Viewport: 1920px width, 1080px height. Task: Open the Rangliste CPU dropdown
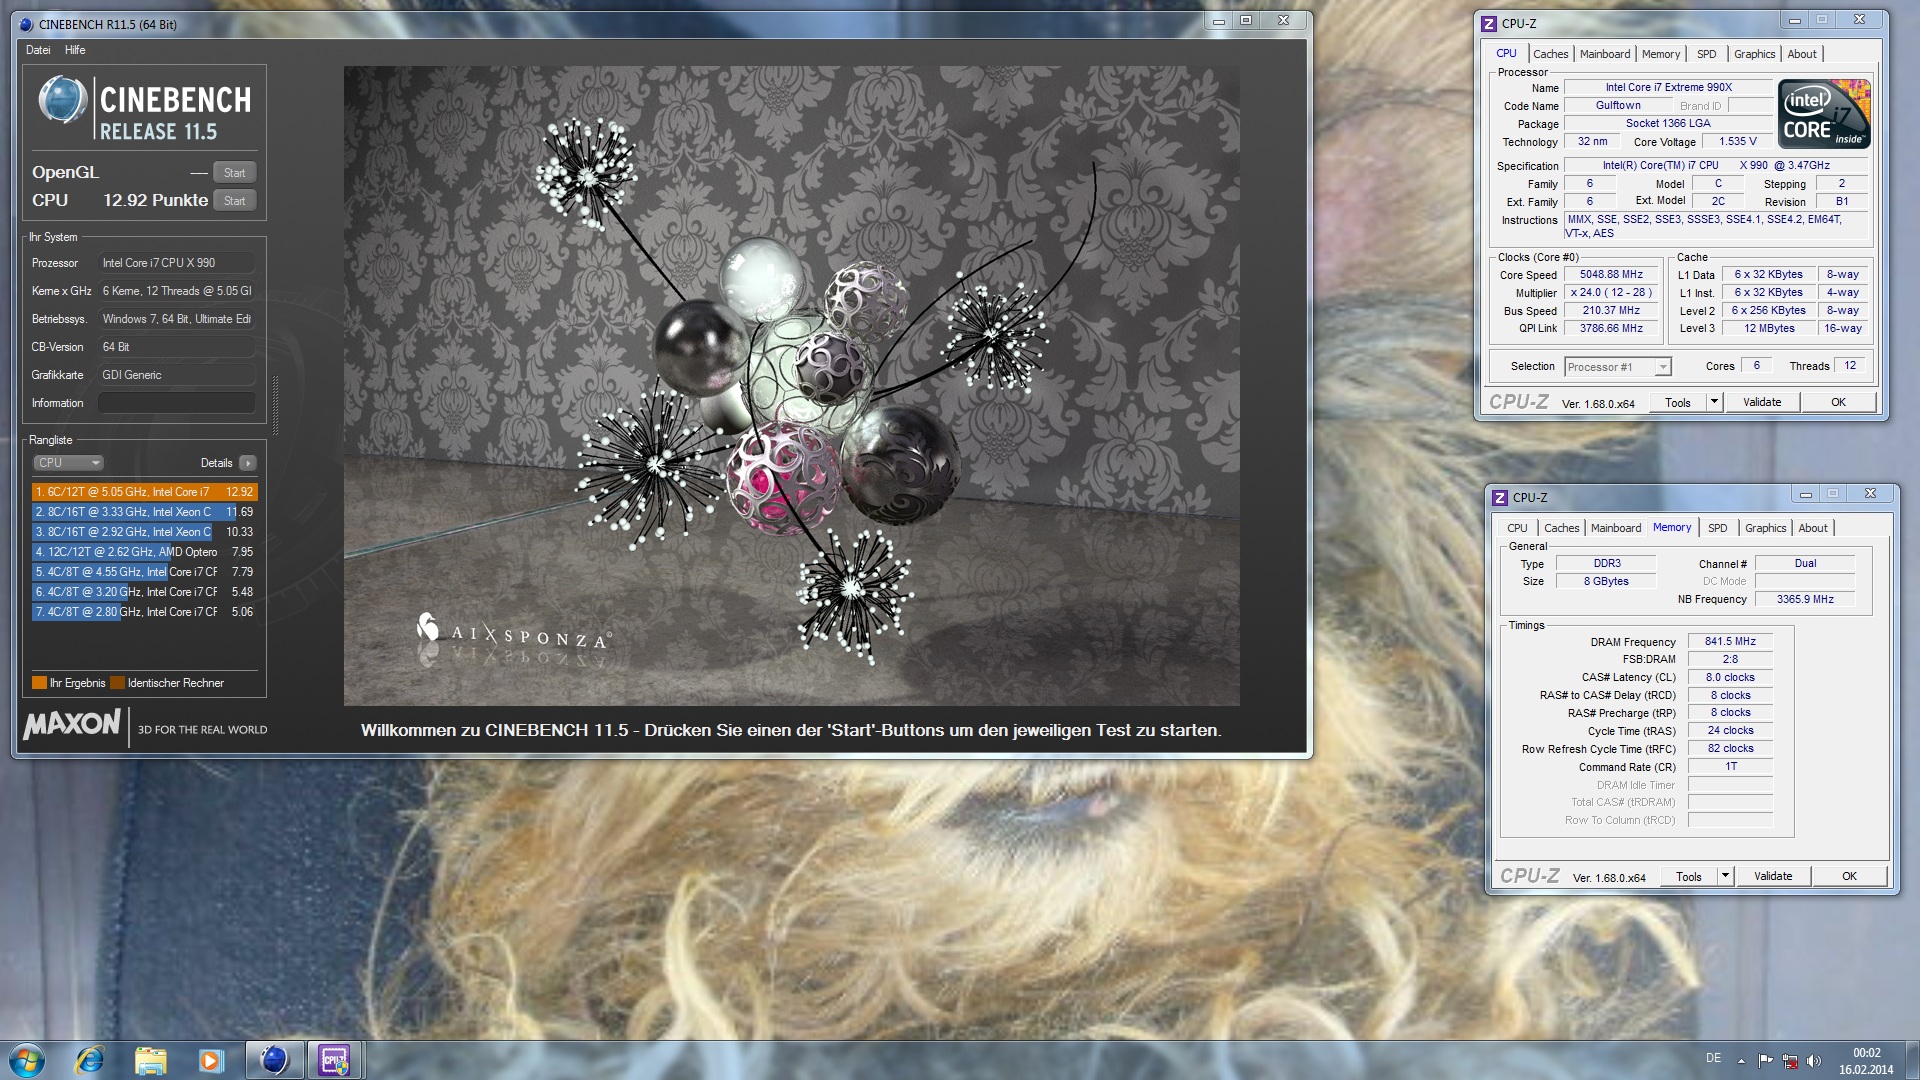[69, 463]
